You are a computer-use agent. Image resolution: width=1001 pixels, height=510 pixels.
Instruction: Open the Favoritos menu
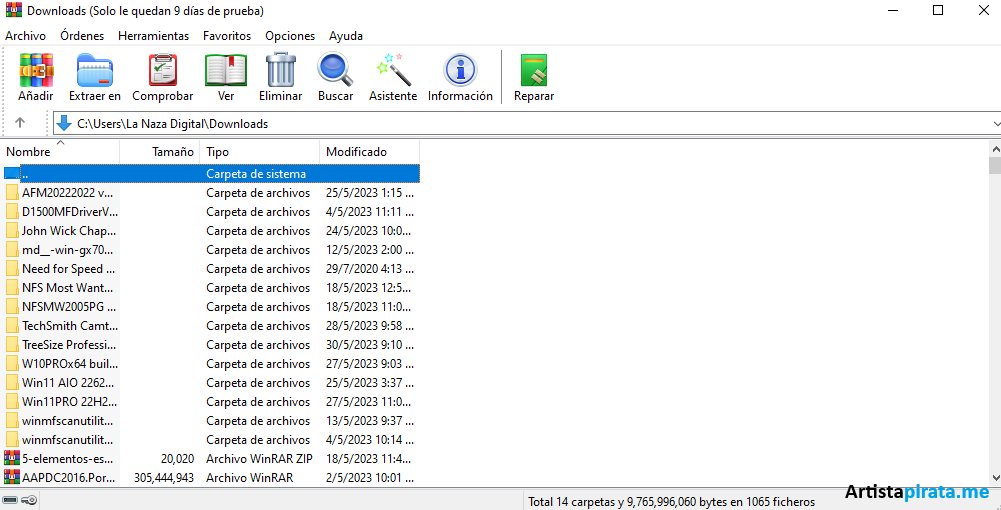point(227,36)
